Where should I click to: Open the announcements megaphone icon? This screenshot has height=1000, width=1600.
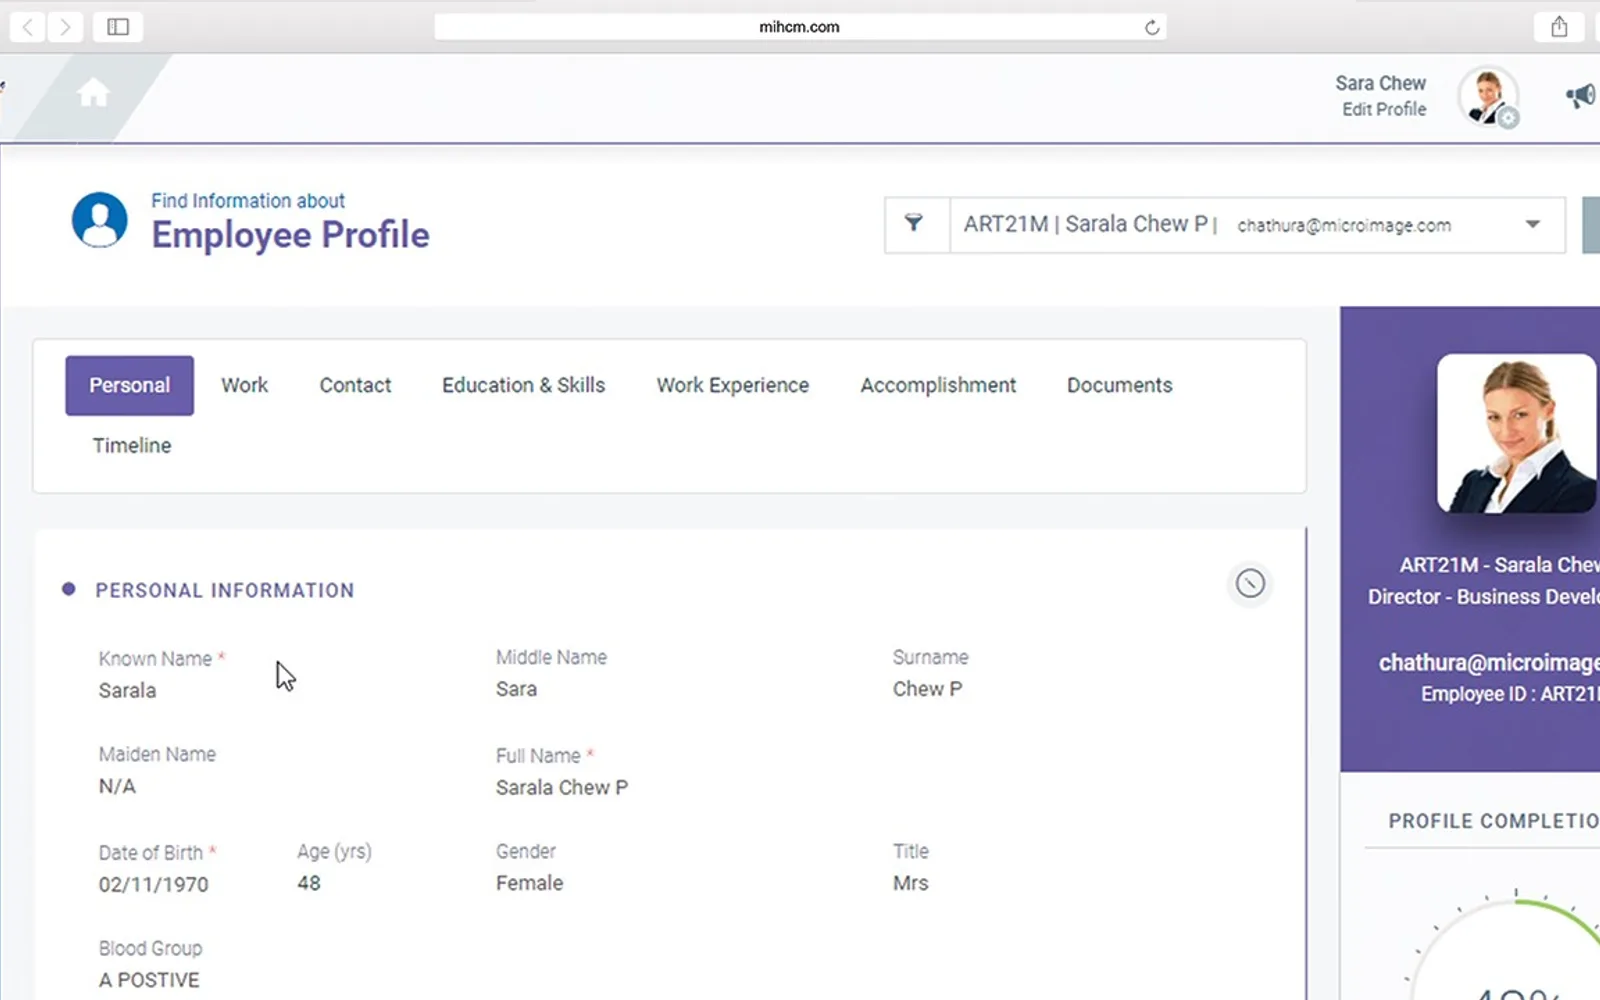tap(1581, 96)
